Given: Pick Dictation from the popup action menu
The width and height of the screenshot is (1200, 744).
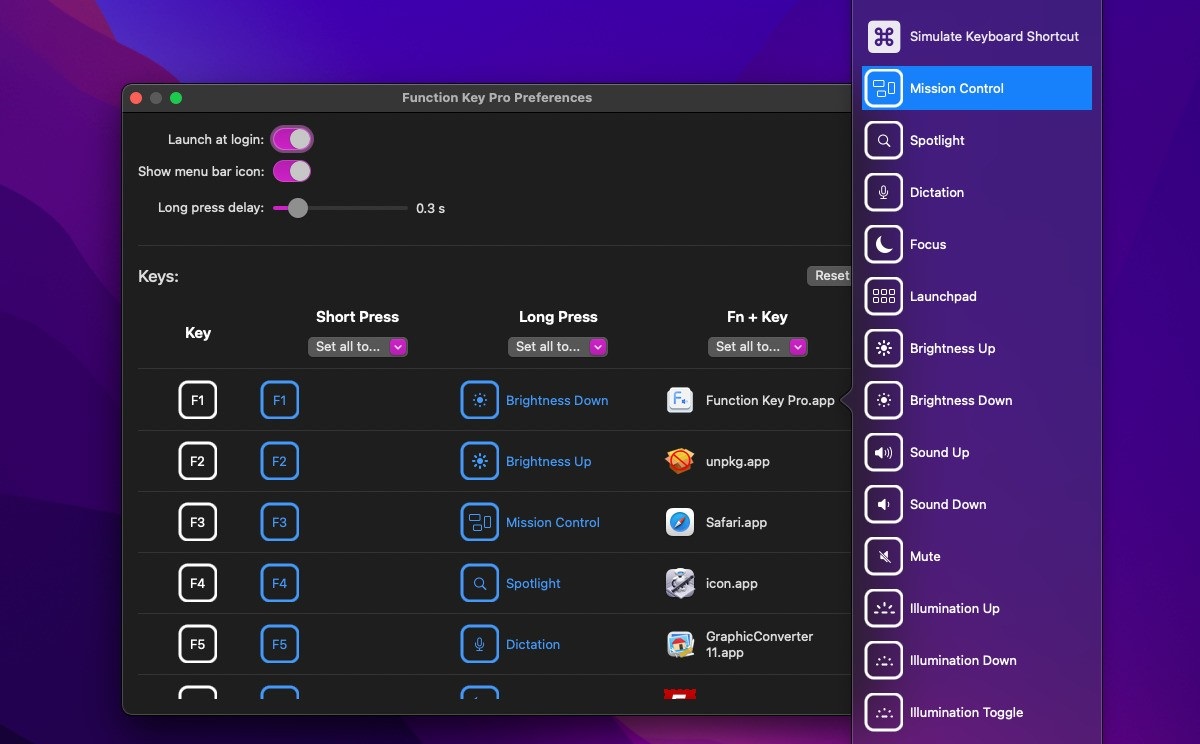Looking at the screenshot, I should [977, 192].
